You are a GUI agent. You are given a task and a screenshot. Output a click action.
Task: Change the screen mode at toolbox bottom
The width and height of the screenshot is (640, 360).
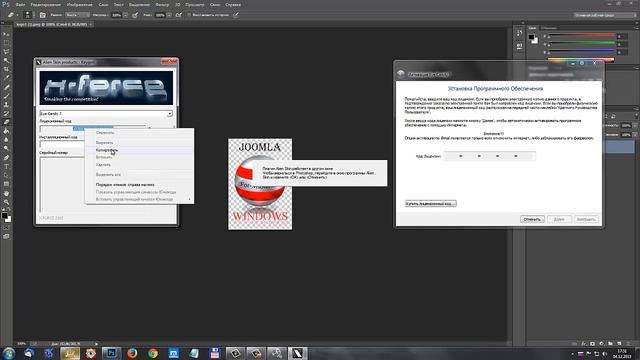(6, 236)
